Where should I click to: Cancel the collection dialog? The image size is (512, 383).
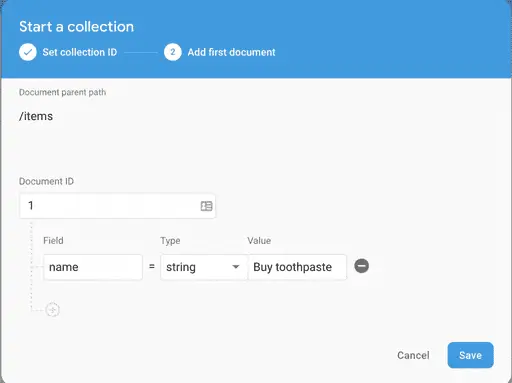pos(413,355)
